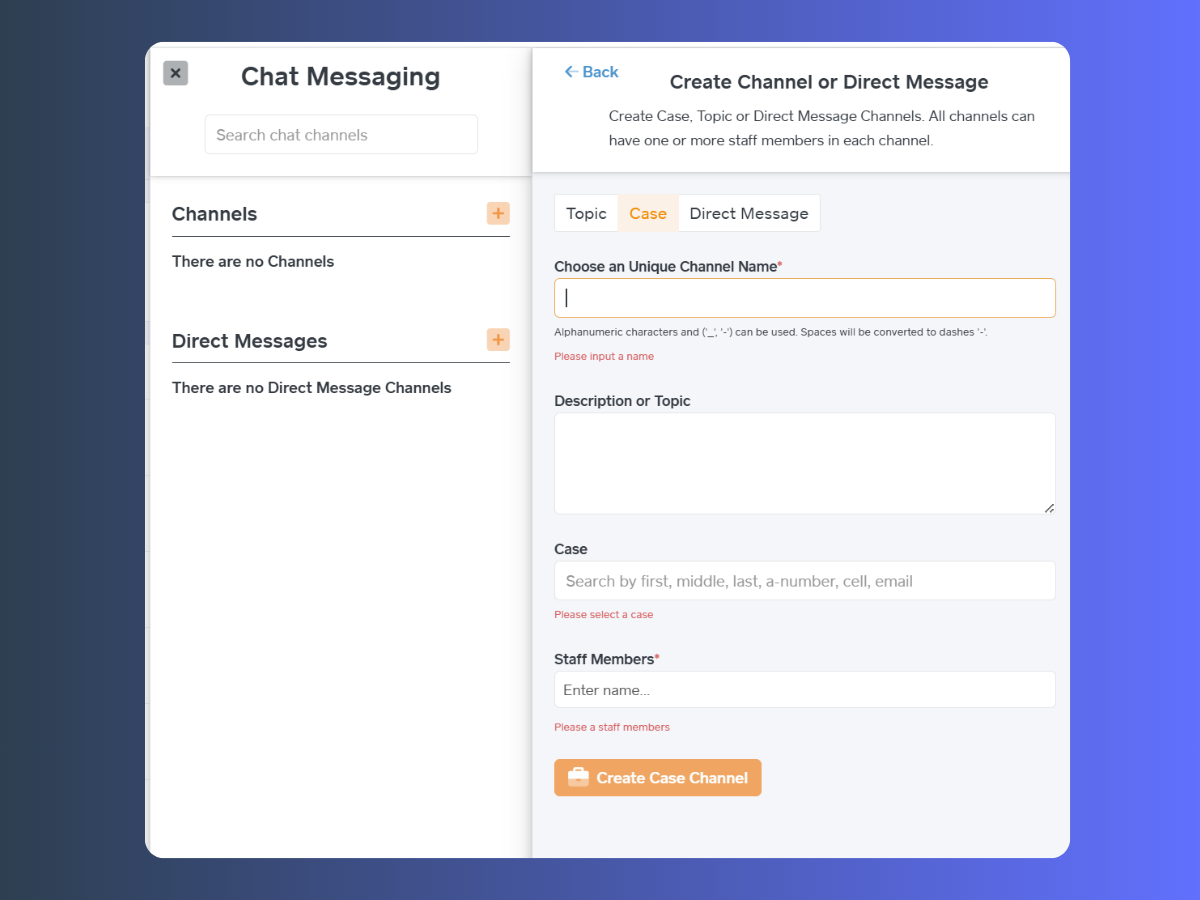Screen dimensions: 1200x900
Task: Open the Direct Message tab
Action: (749, 213)
